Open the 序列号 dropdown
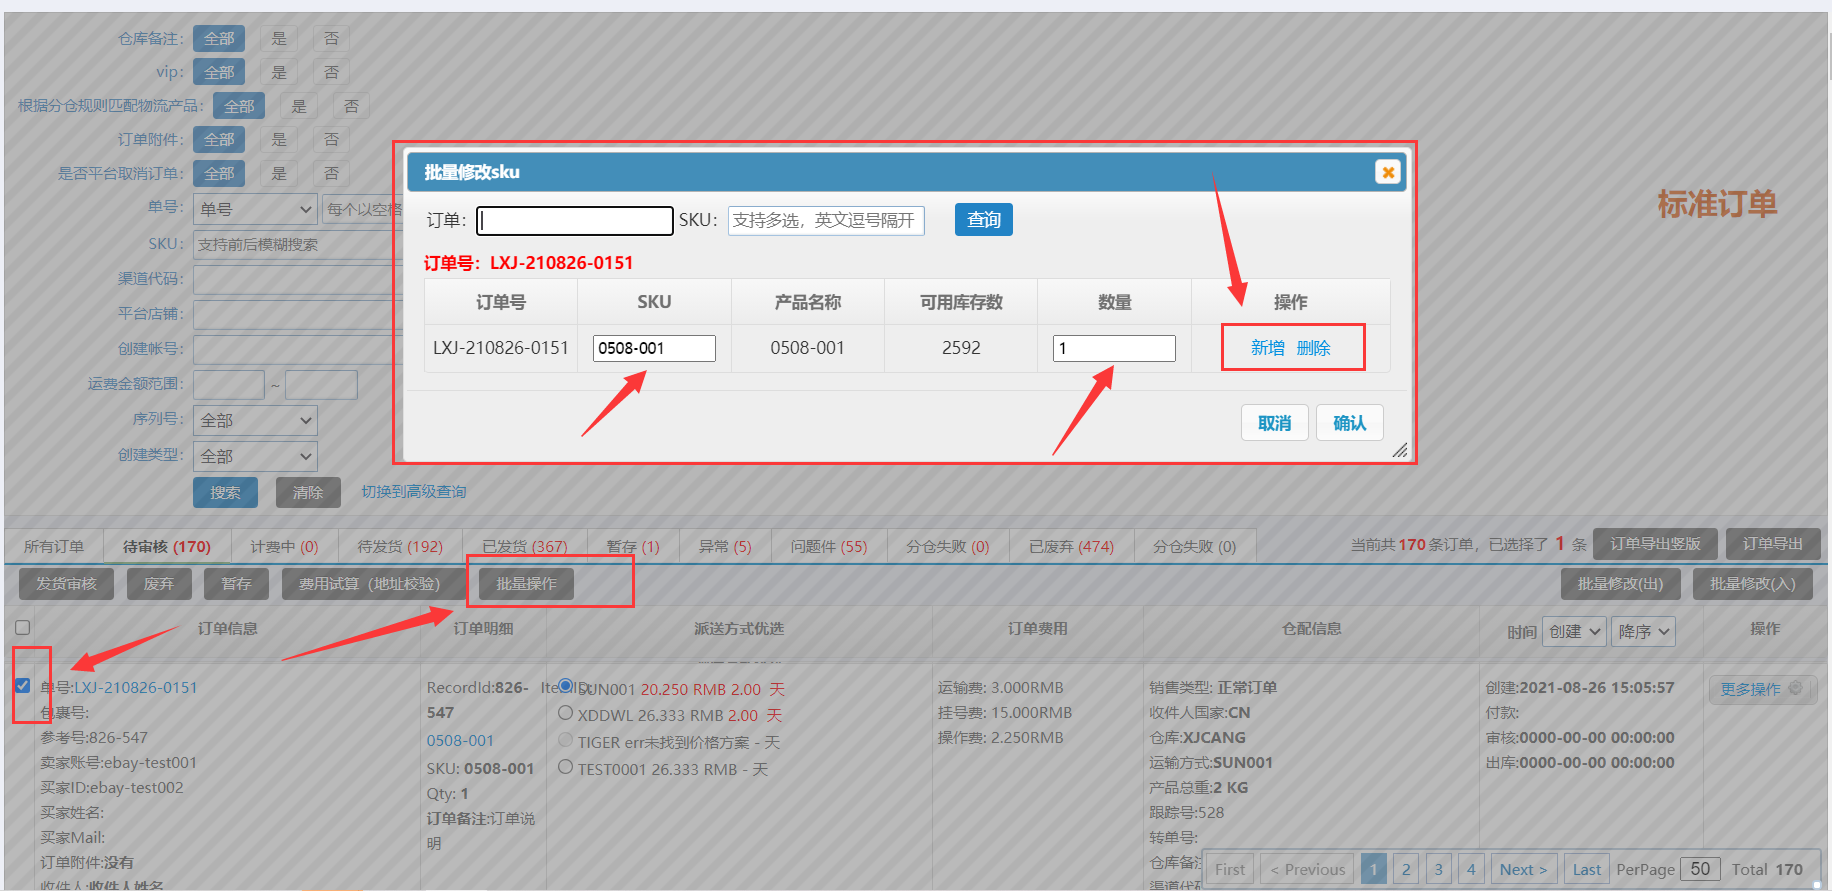1832x891 pixels. tap(255, 421)
